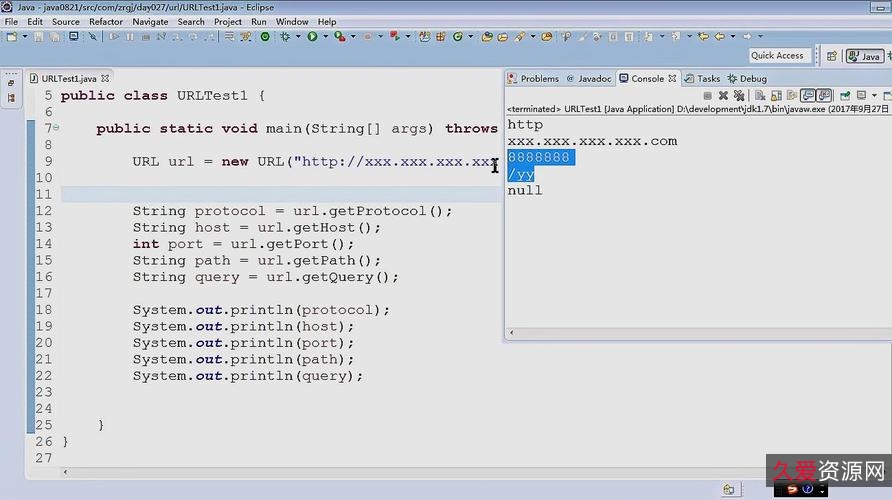Open the Open Perspective icon

(x=831, y=56)
